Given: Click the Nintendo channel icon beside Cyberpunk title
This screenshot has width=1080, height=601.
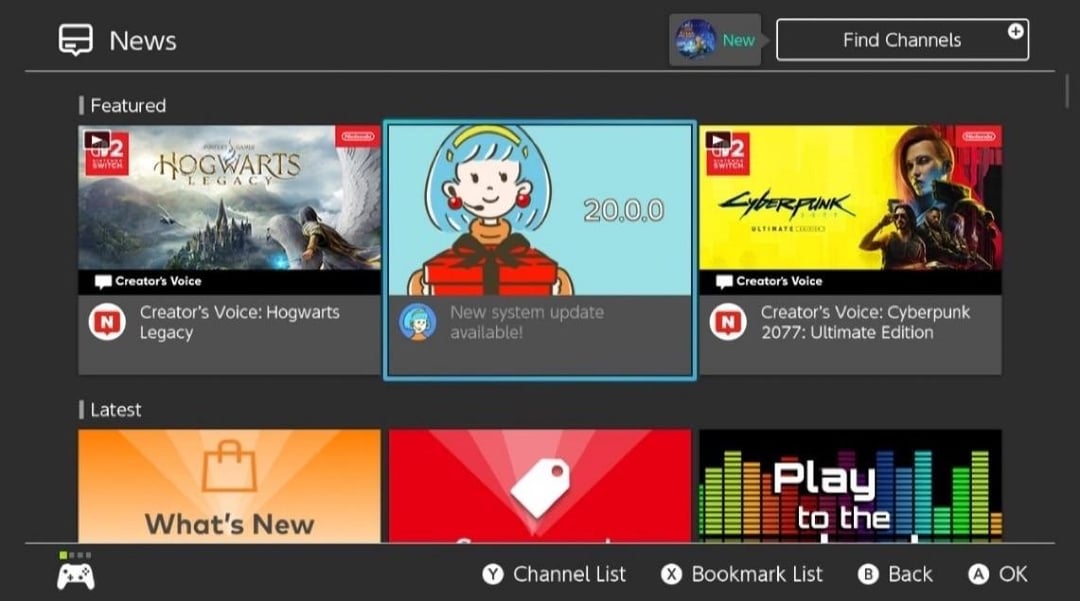Looking at the screenshot, I should [727, 322].
